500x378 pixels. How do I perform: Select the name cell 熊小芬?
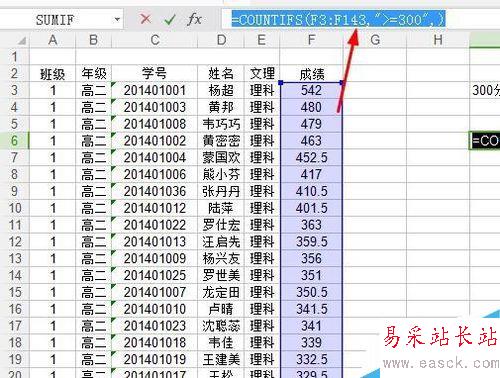(221, 174)
